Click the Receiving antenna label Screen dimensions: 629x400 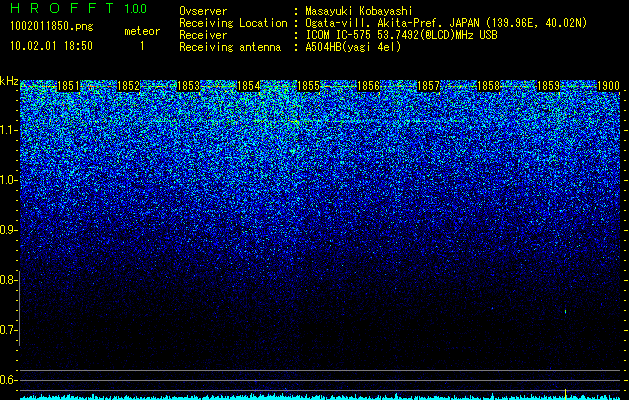point(230,47)
